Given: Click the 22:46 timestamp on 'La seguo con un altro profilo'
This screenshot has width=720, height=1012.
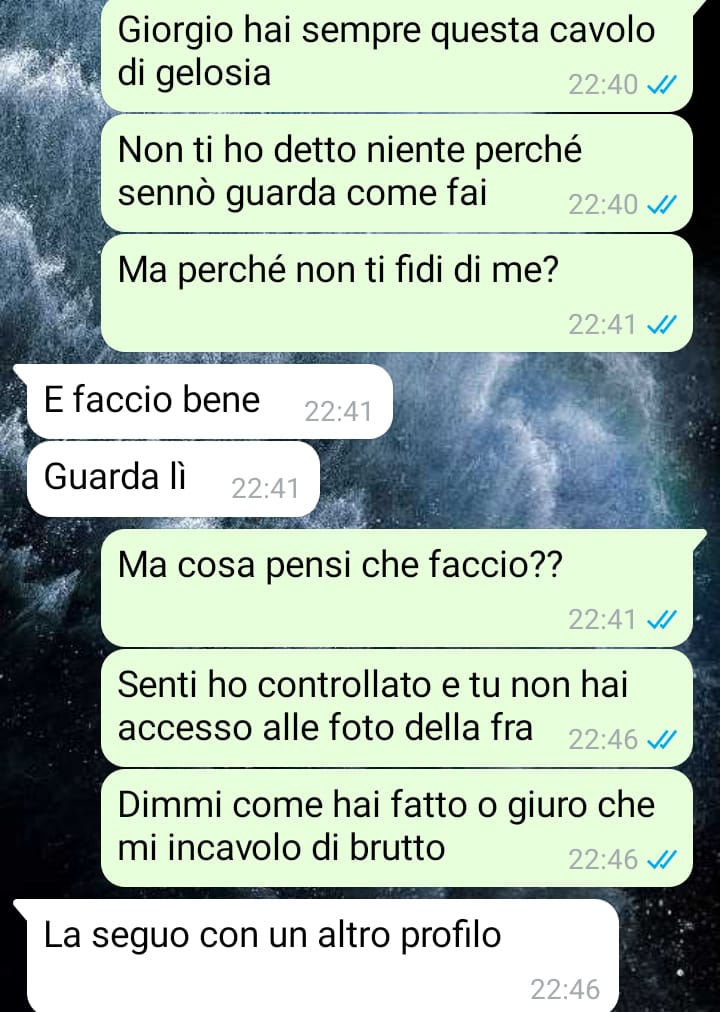Looking at the screenshot, I should tap(565, 989).
